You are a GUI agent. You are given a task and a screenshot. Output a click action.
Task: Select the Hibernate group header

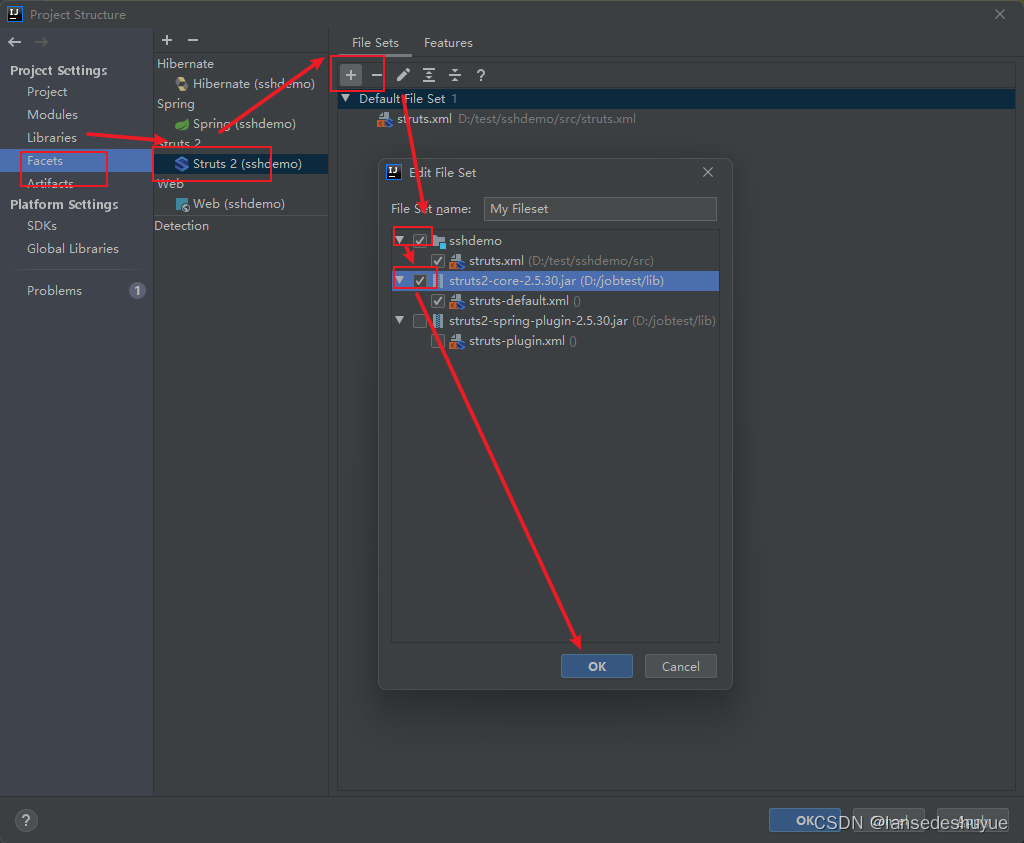[x=185, y=64]
